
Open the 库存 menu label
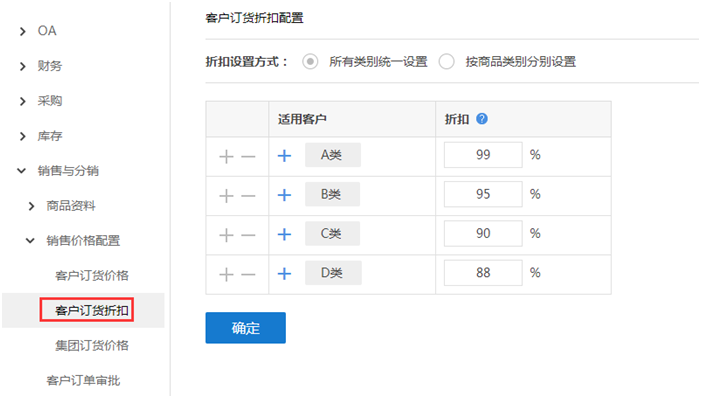(x=50, y=136)
